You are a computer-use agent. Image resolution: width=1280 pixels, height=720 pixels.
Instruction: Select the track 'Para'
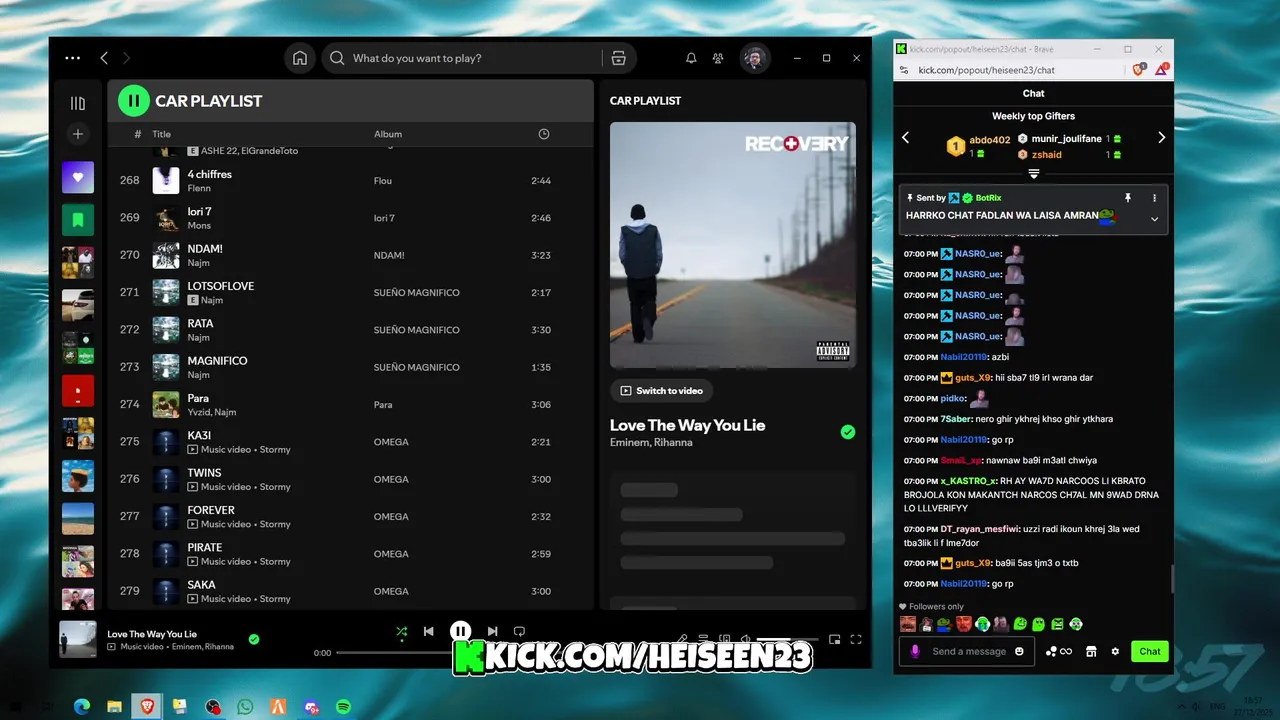tap(198, 398)
